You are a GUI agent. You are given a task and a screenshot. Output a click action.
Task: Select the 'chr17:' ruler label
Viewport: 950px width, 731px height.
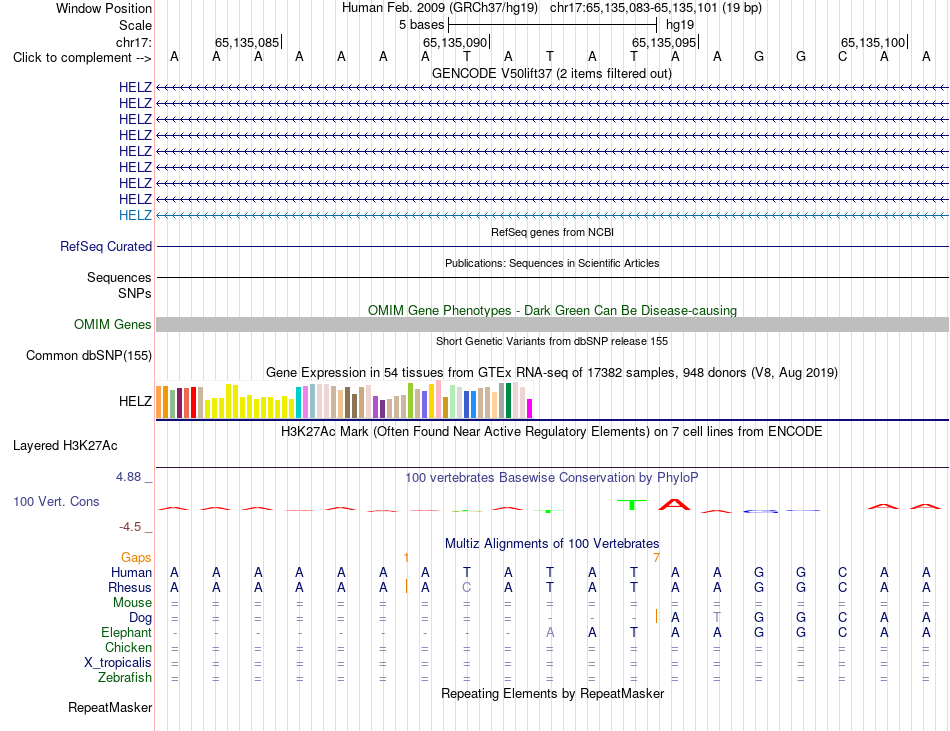tap(134, 42)
